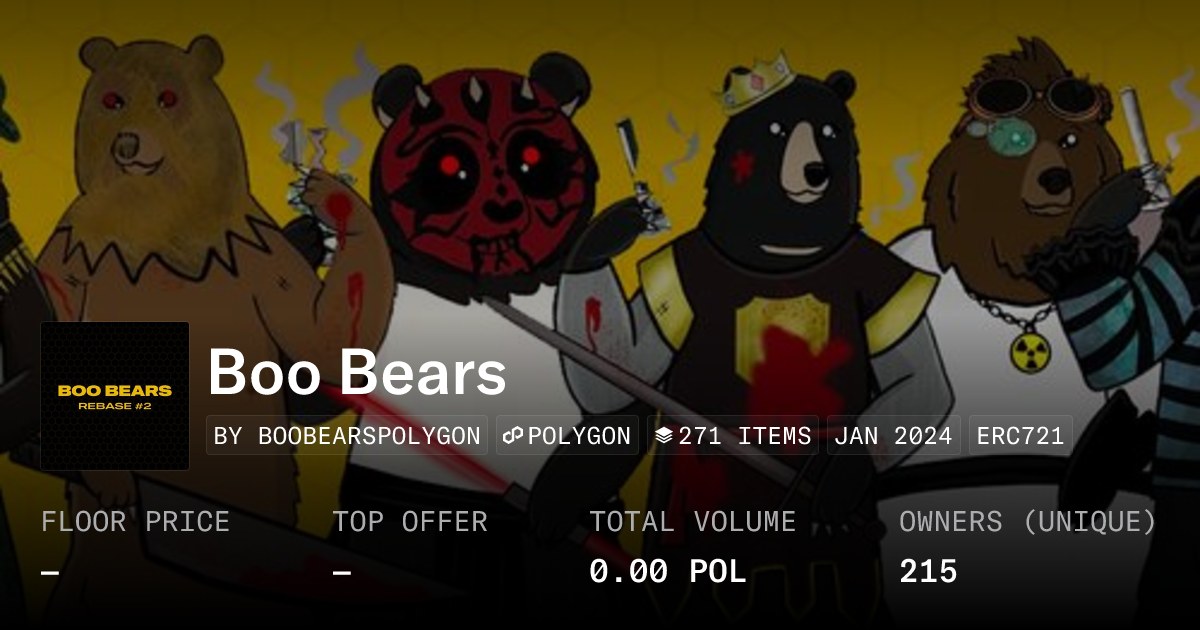This screenshot has height=630, width=1200.
Task: Click the Boo Bears collection logo thumbnail
Action: pos(115,396)
